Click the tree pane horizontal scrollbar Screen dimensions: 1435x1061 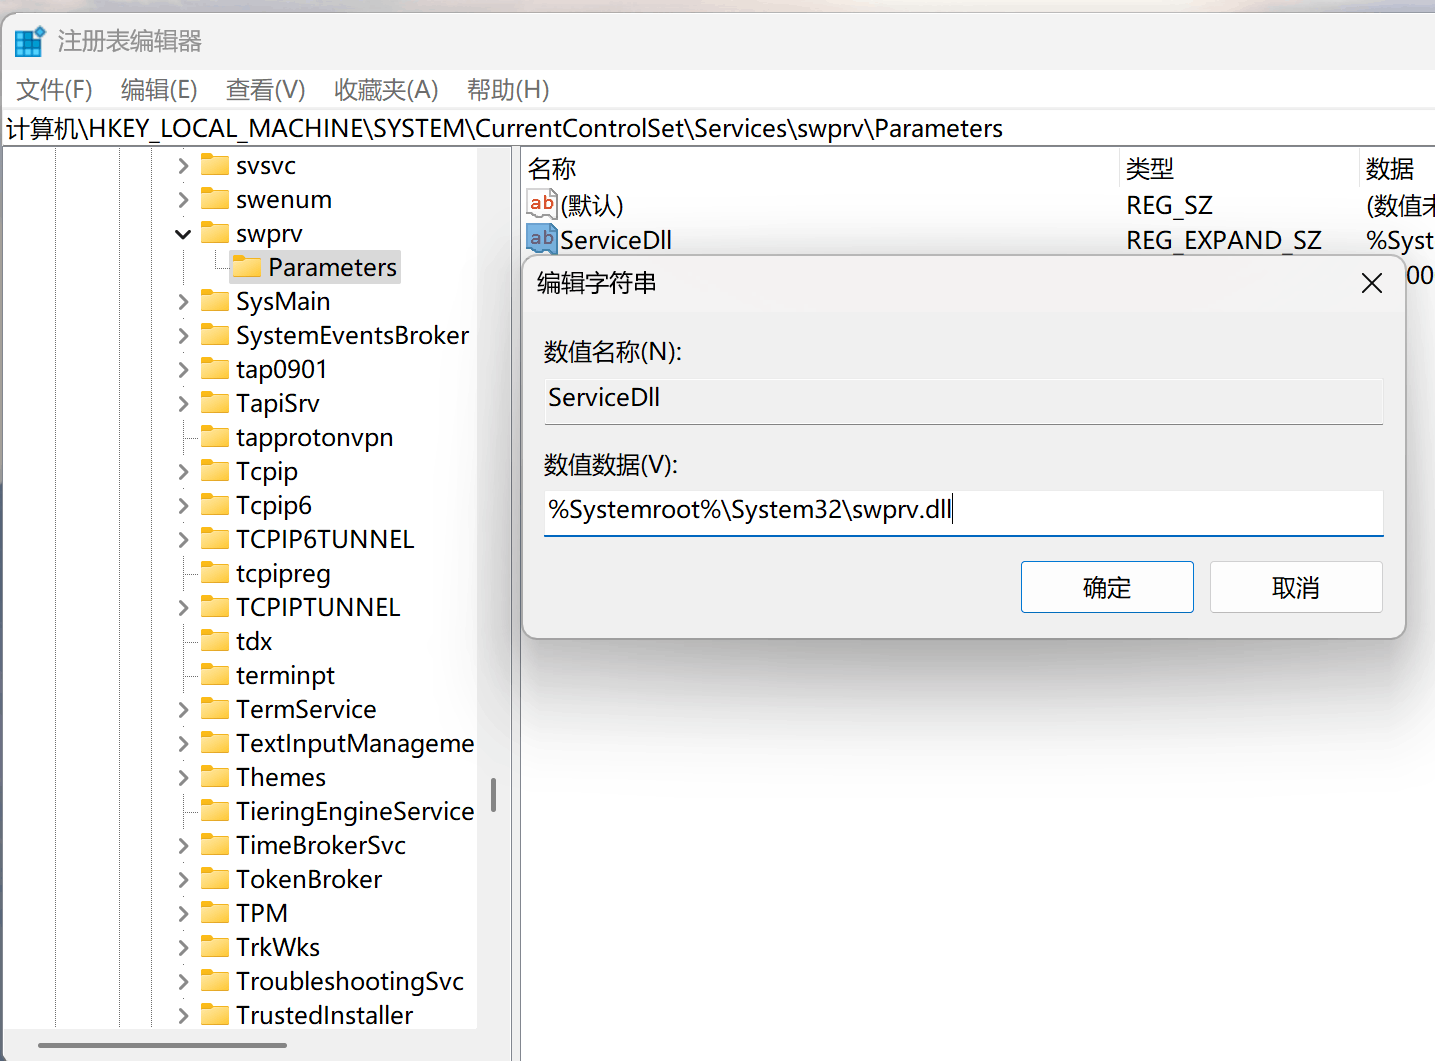(163, 1045)
